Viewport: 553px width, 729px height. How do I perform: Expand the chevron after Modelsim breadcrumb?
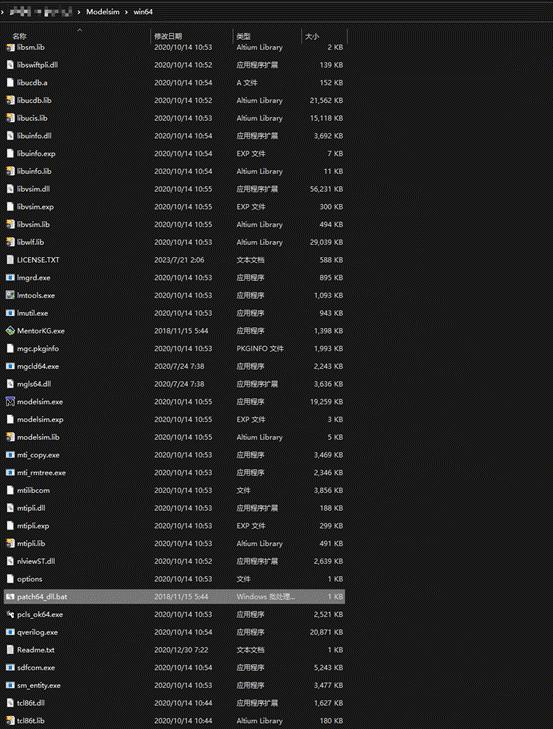click(126, 12)
